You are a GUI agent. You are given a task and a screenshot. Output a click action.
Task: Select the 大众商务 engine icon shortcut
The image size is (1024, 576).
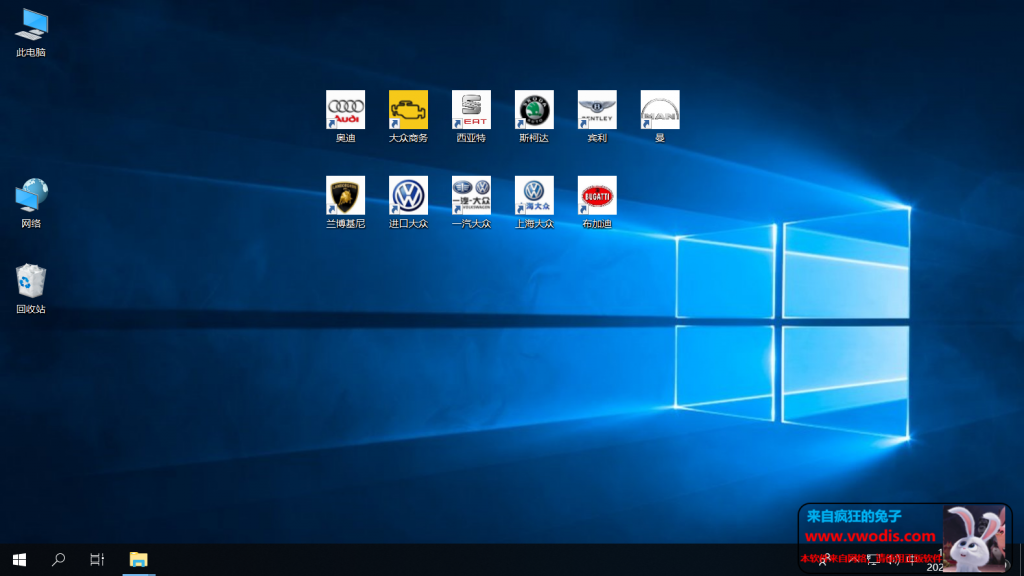click(x=408, y=110)
